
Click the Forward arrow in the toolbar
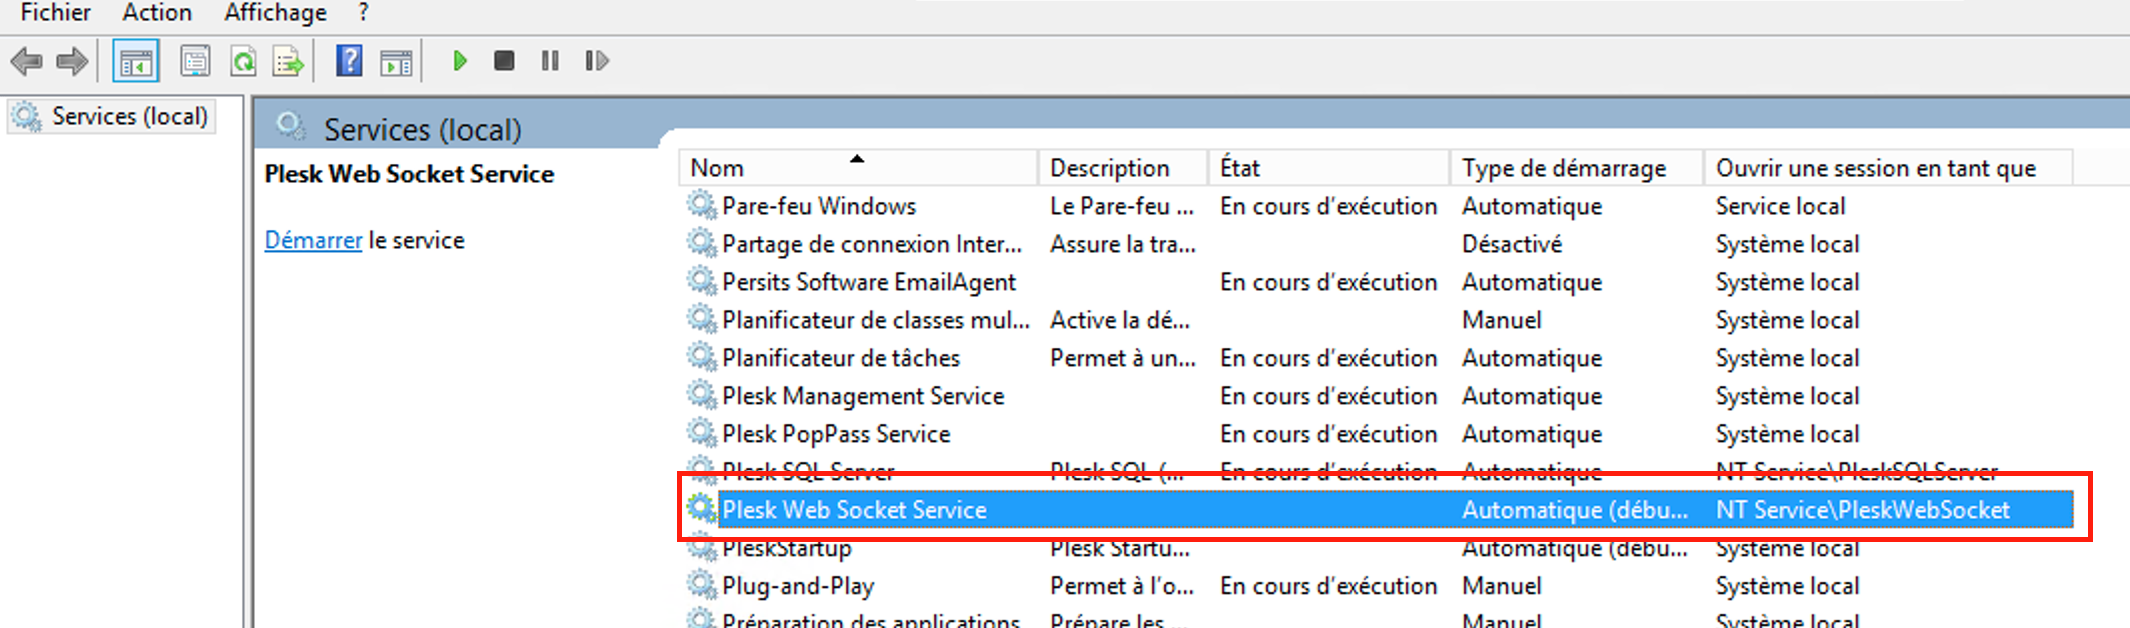[x=72, y=62]
